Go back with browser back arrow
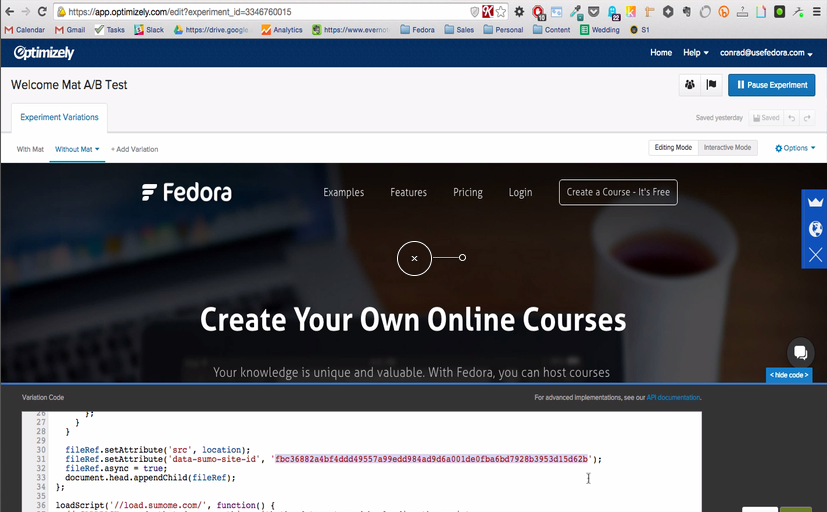The width and height of the screenshot is (827, 512). click(9, 11)
